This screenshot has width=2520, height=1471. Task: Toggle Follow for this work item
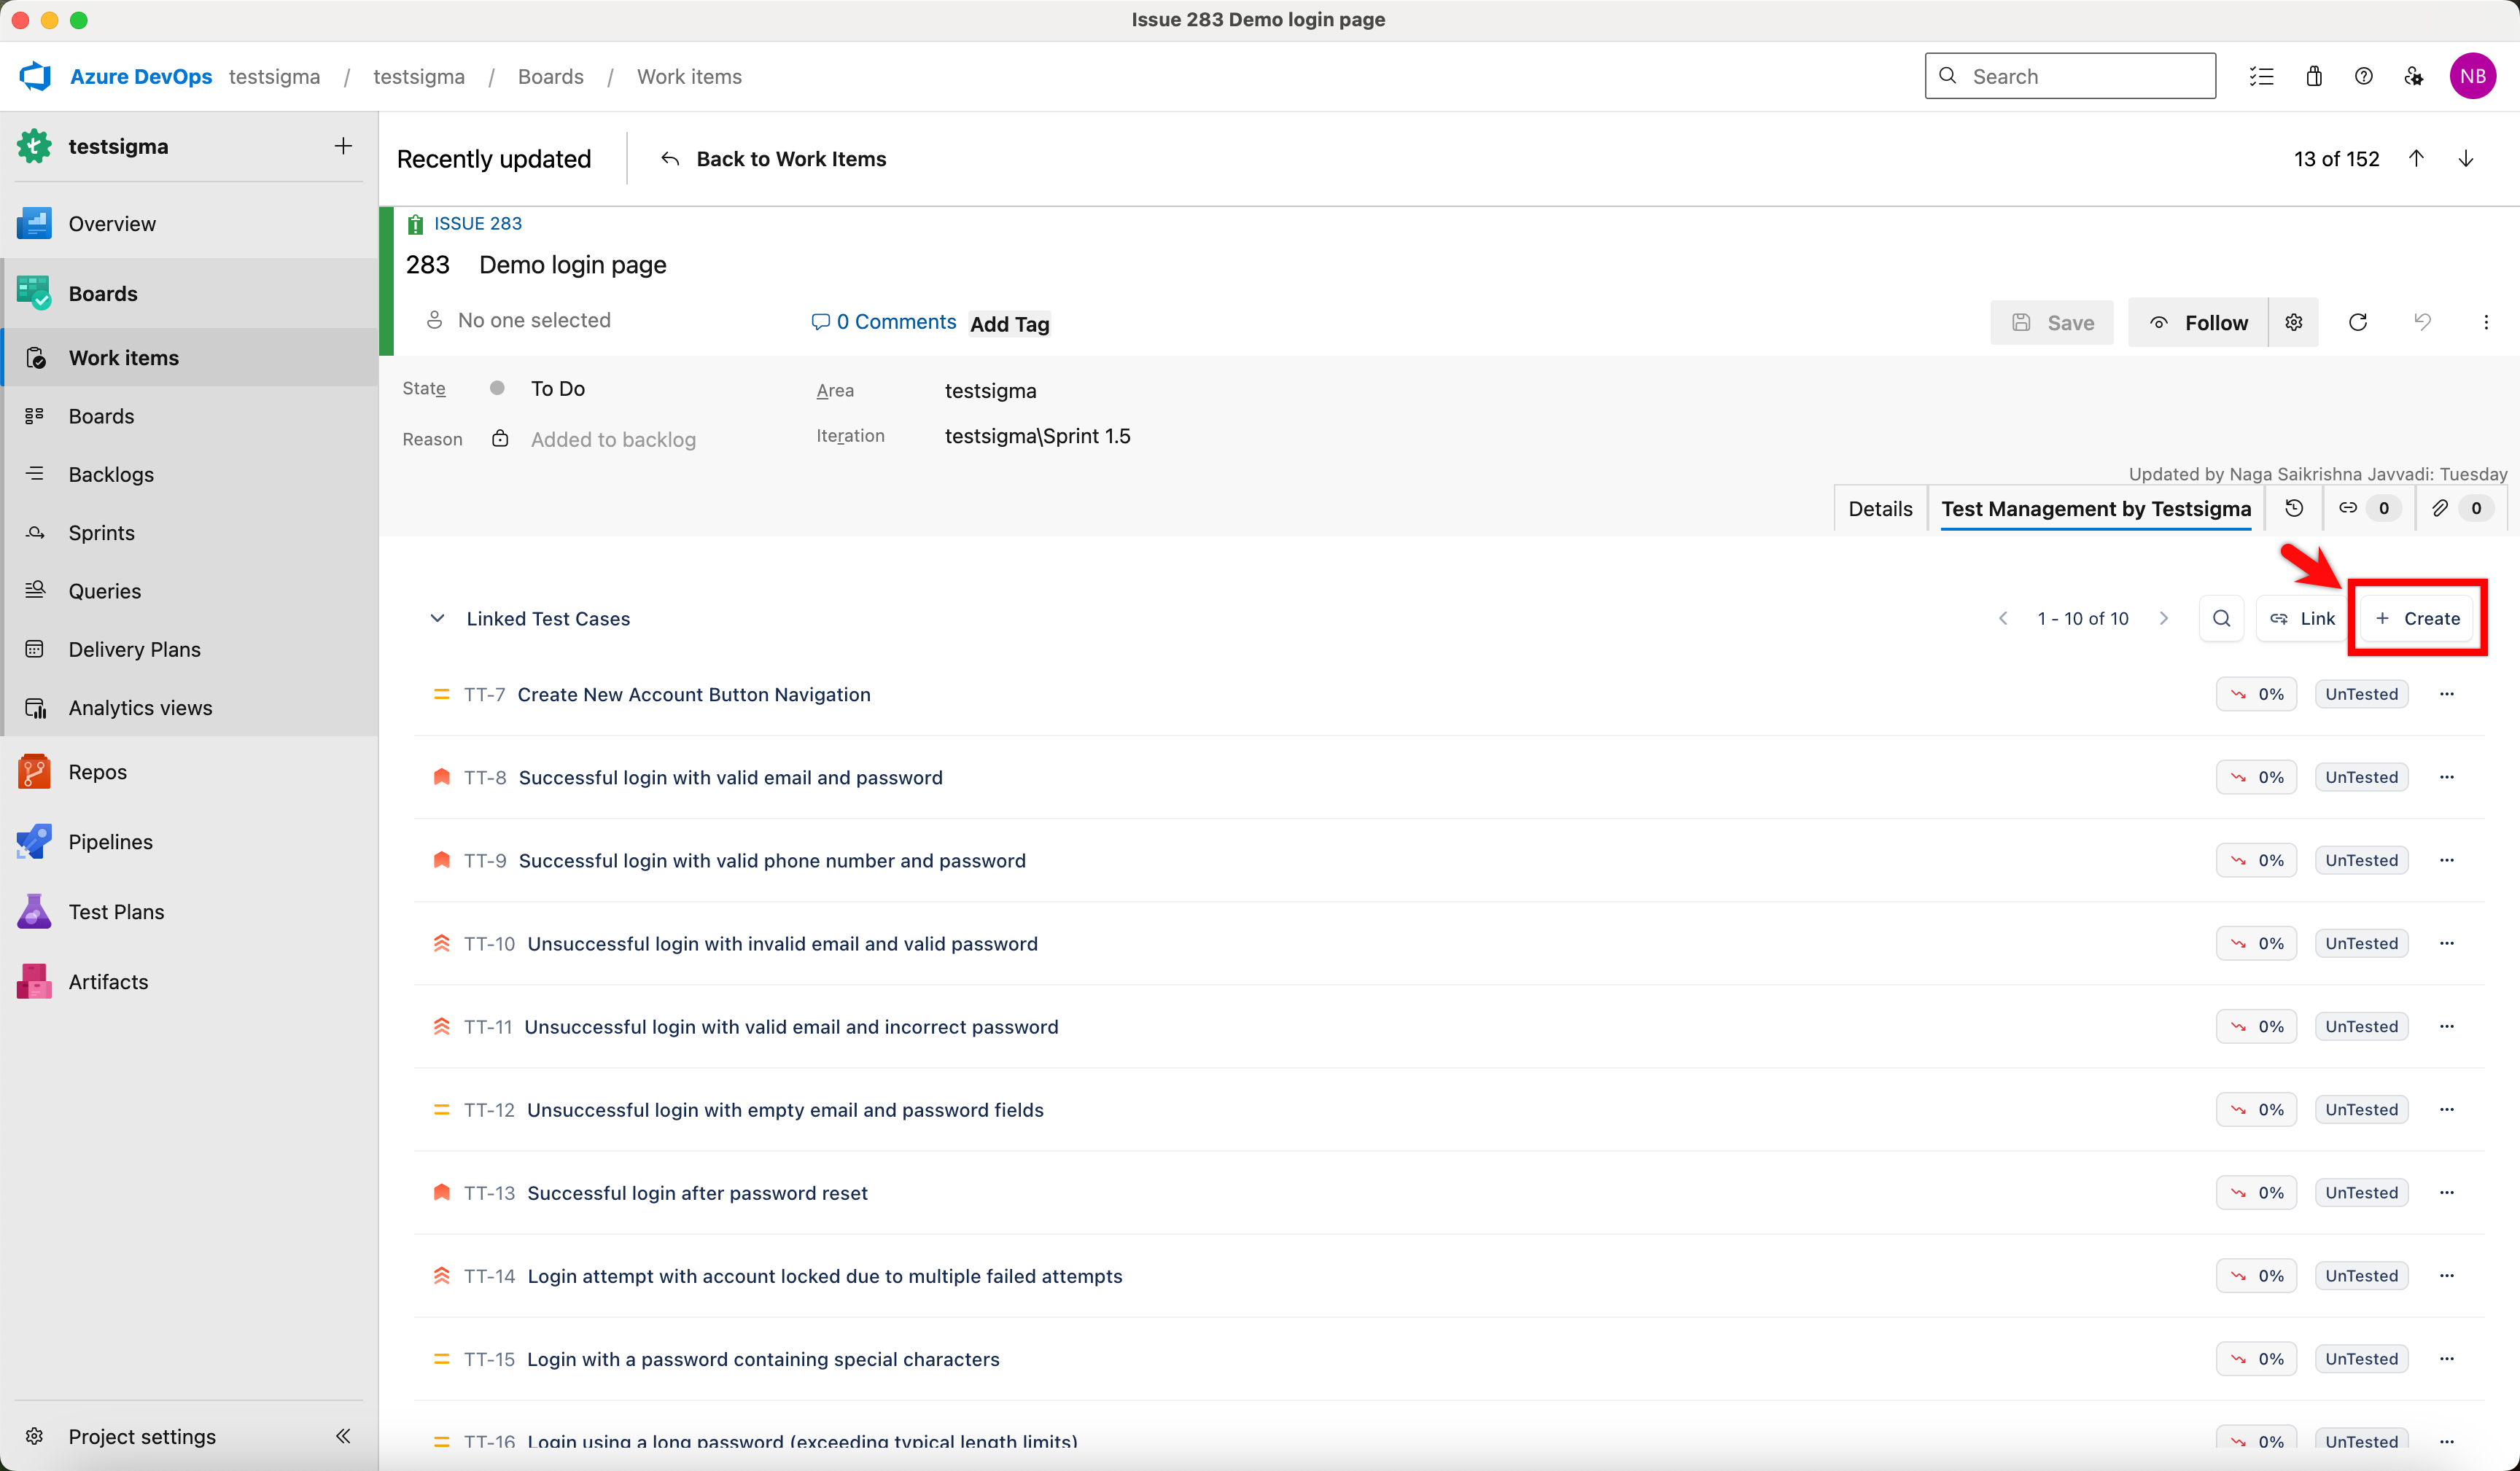click(x=2198, y=322)
